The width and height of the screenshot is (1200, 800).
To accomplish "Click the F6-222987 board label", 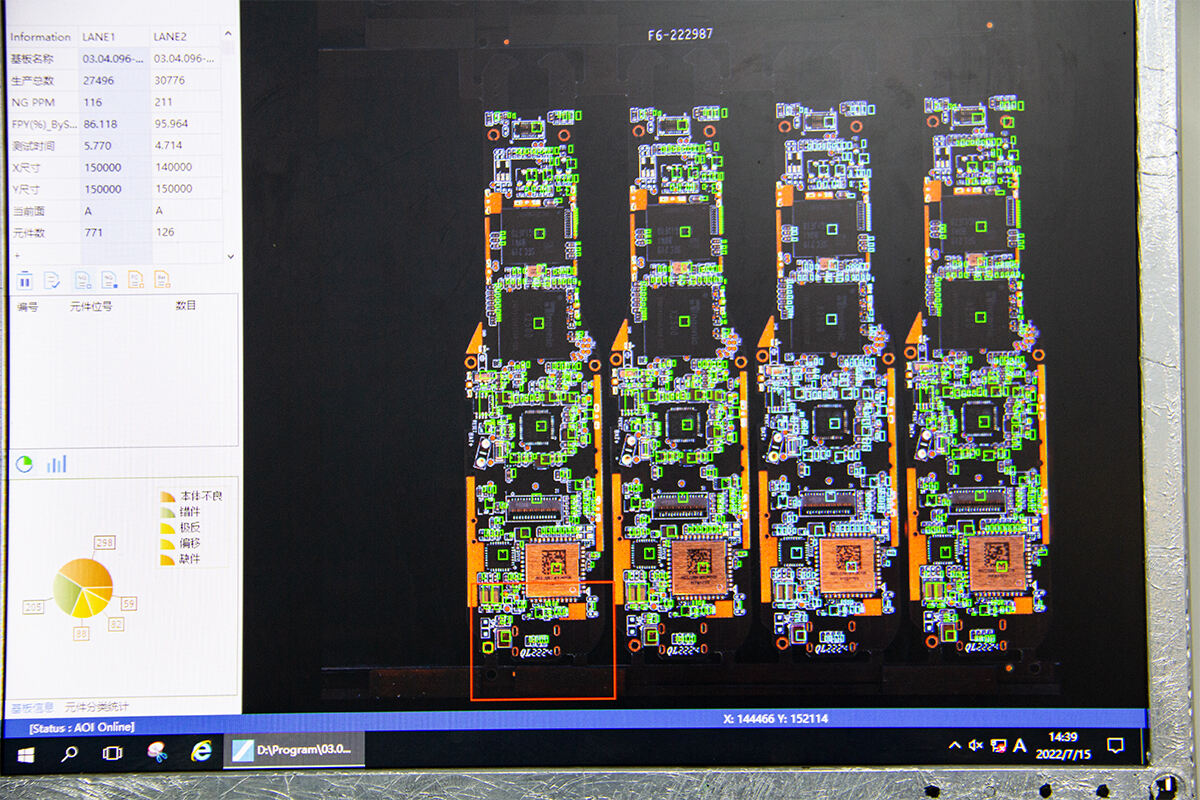I will (x=680, y=34).
